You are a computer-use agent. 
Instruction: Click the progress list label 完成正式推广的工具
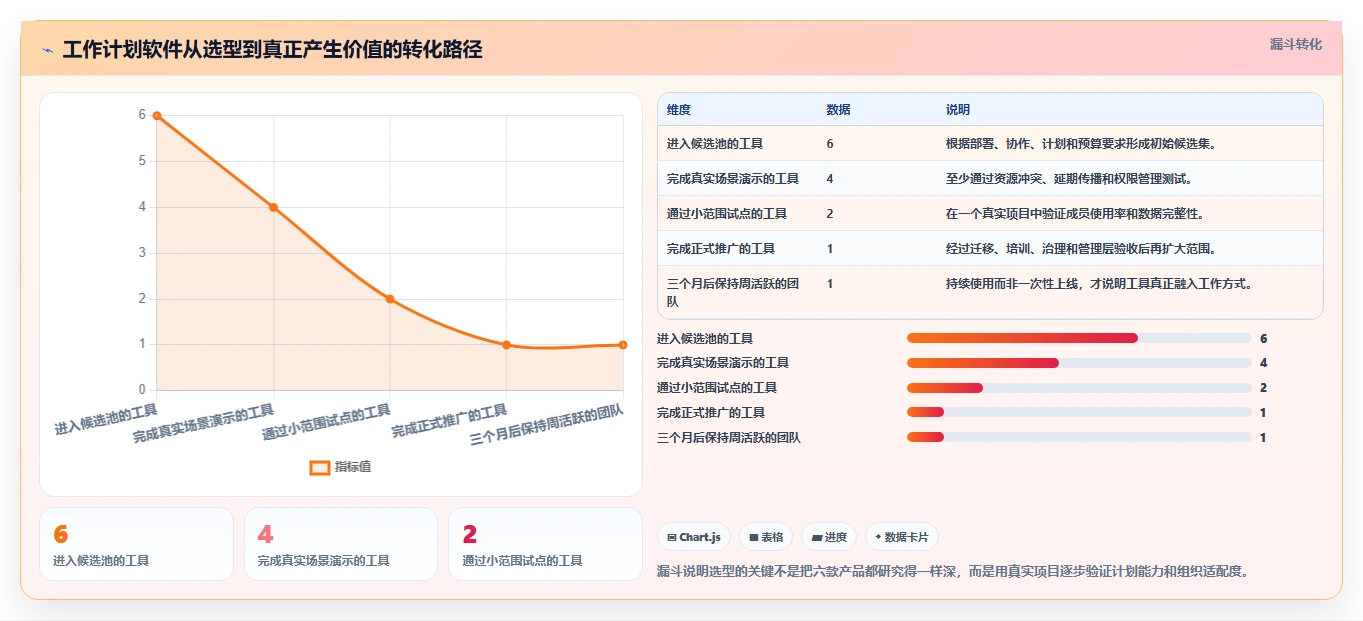(711, 412)
